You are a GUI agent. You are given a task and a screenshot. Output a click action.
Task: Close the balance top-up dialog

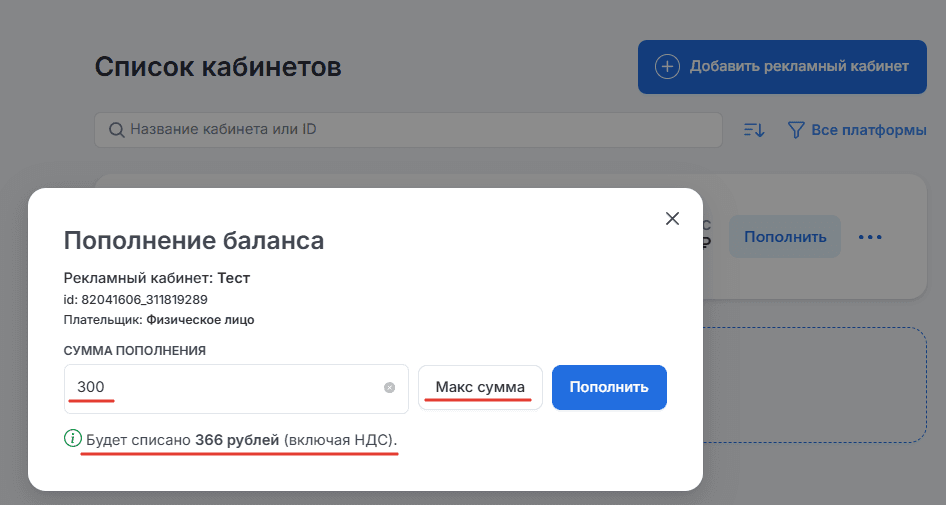coord(672,218)
